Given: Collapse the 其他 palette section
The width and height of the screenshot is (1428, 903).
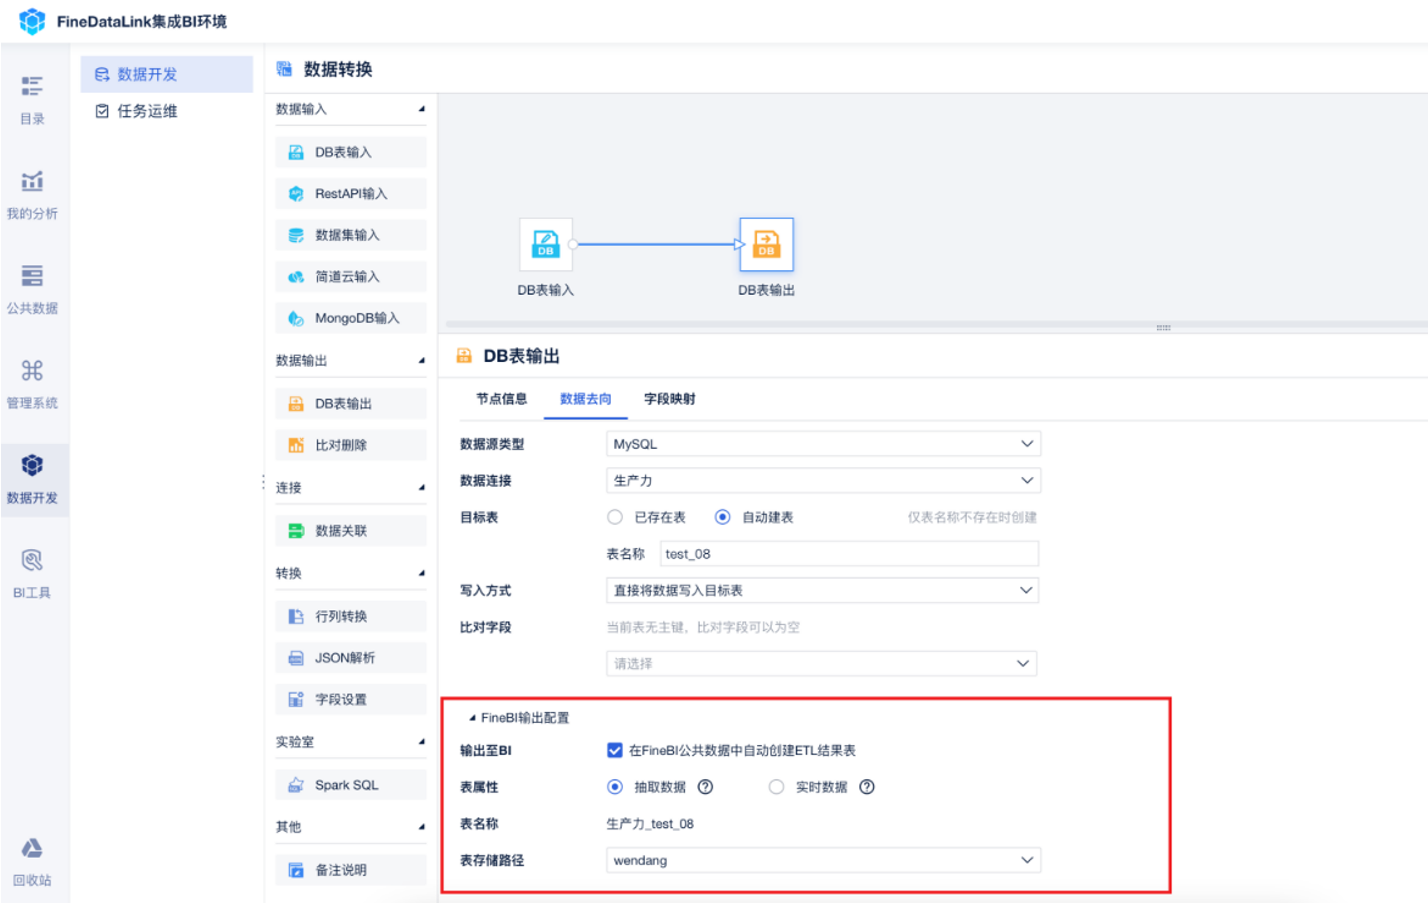Looking at the screenshot, I should 421,827.
